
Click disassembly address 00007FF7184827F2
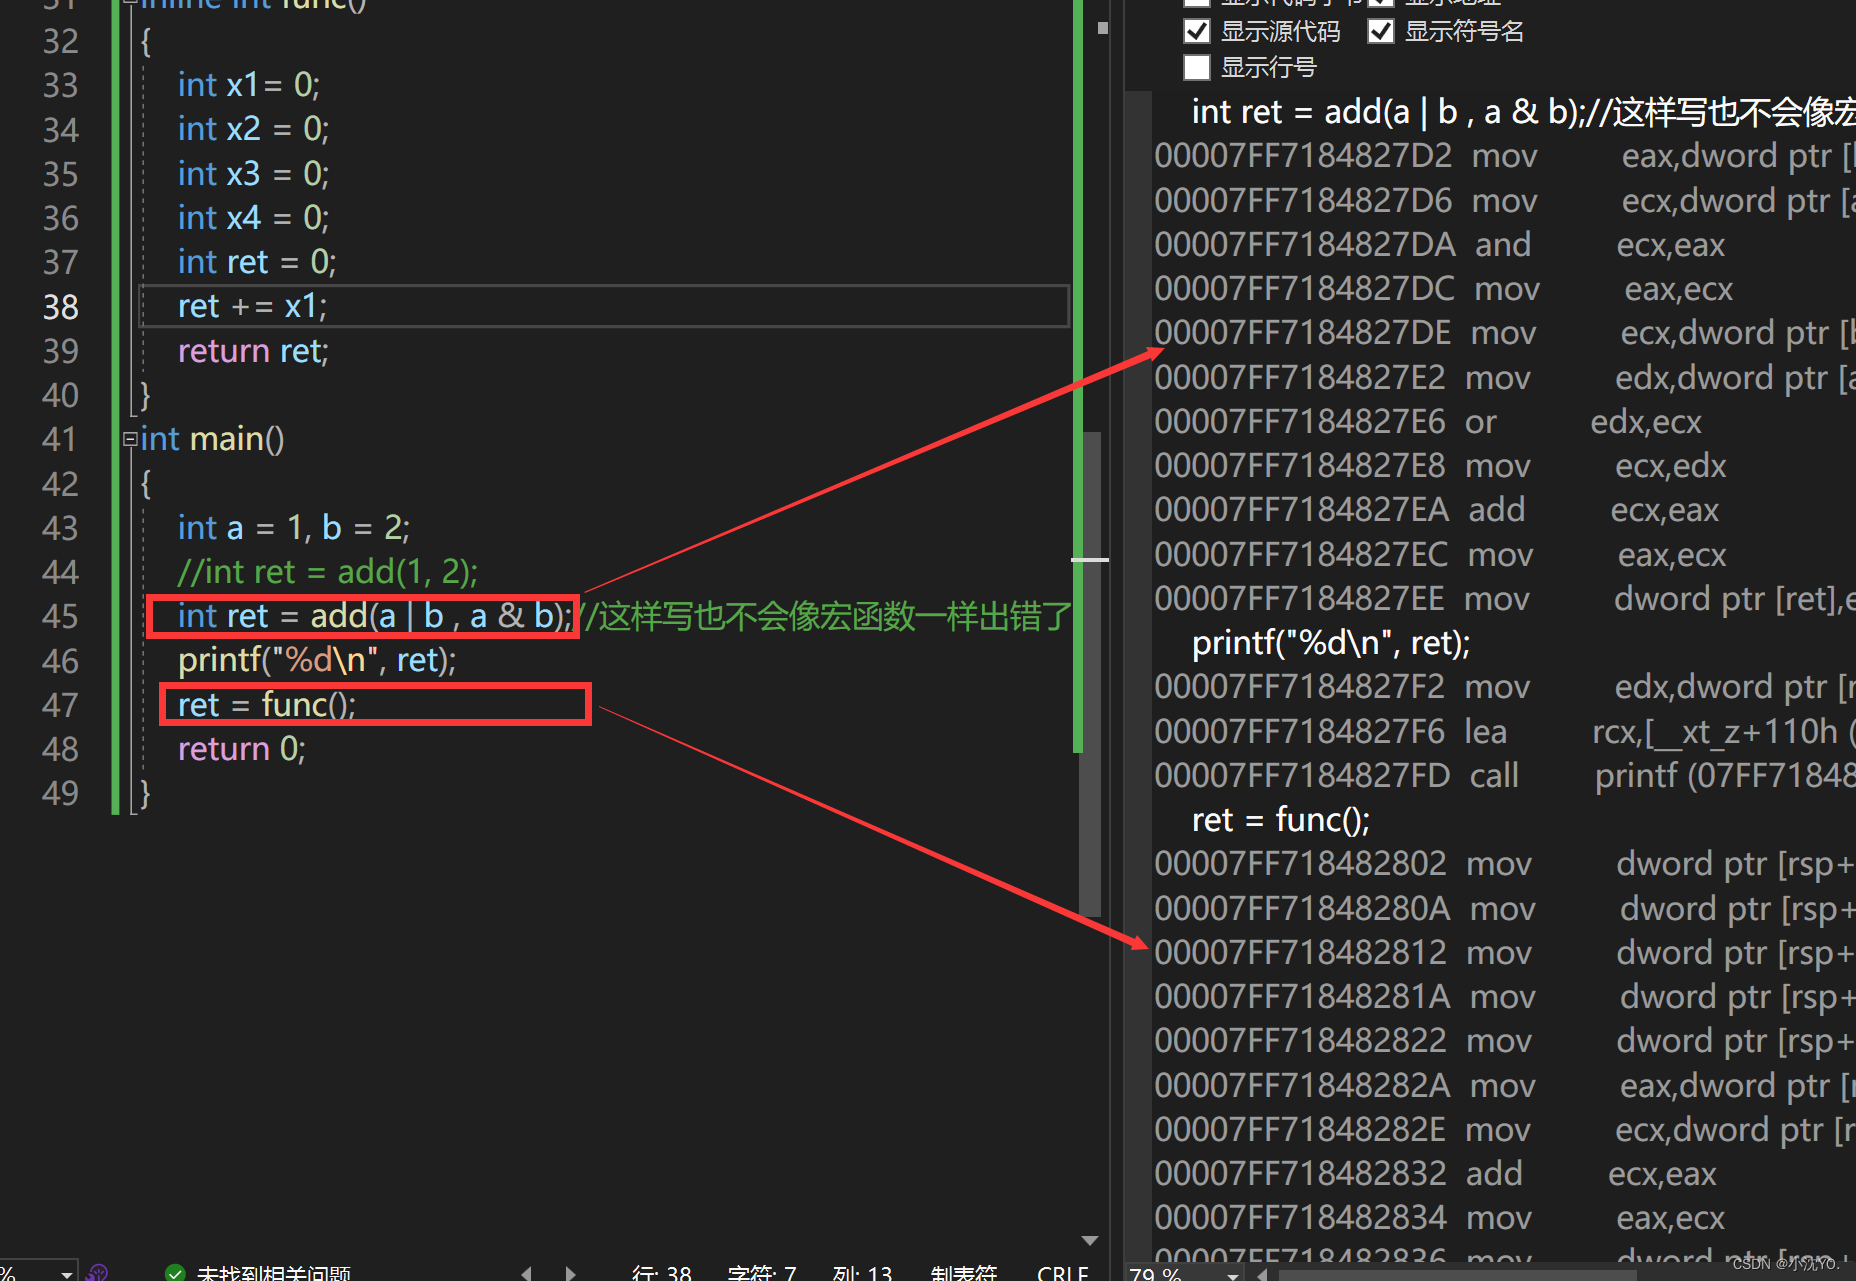click(1299, 687)
